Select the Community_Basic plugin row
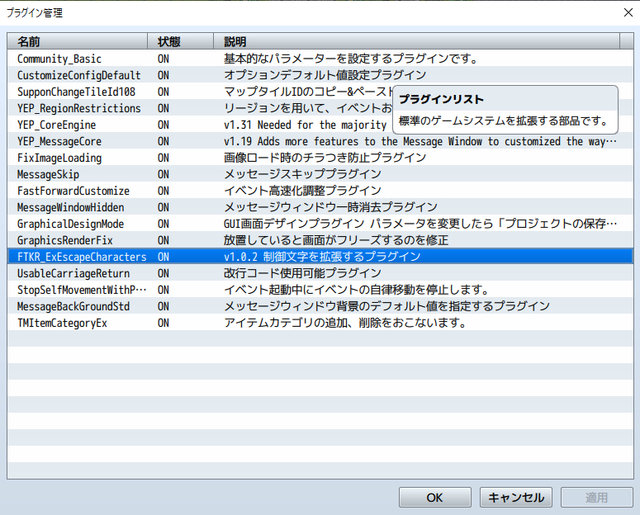The width and height of the screenshot is (640, 515). [320, 59]
